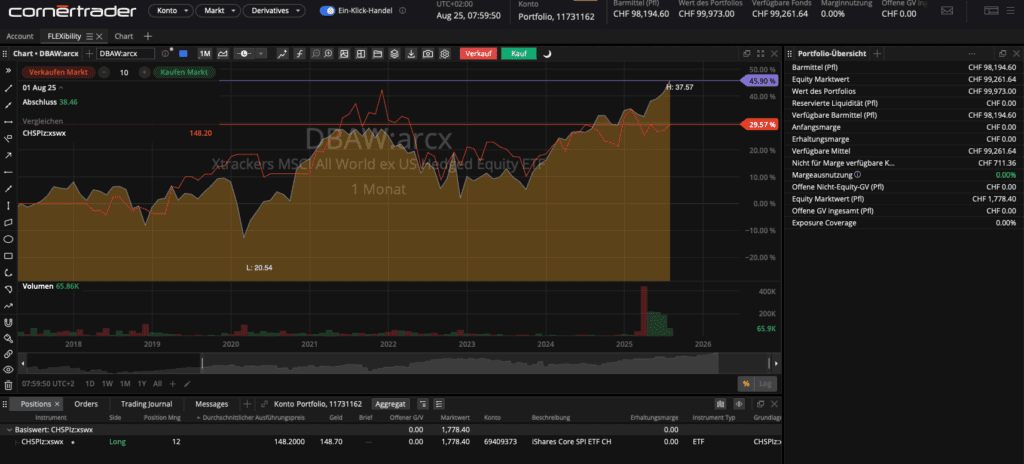The height and width of the screenshot is (464, 1024).
Task: Open the Trading Journal tab
Action: [x=146, y=404]
